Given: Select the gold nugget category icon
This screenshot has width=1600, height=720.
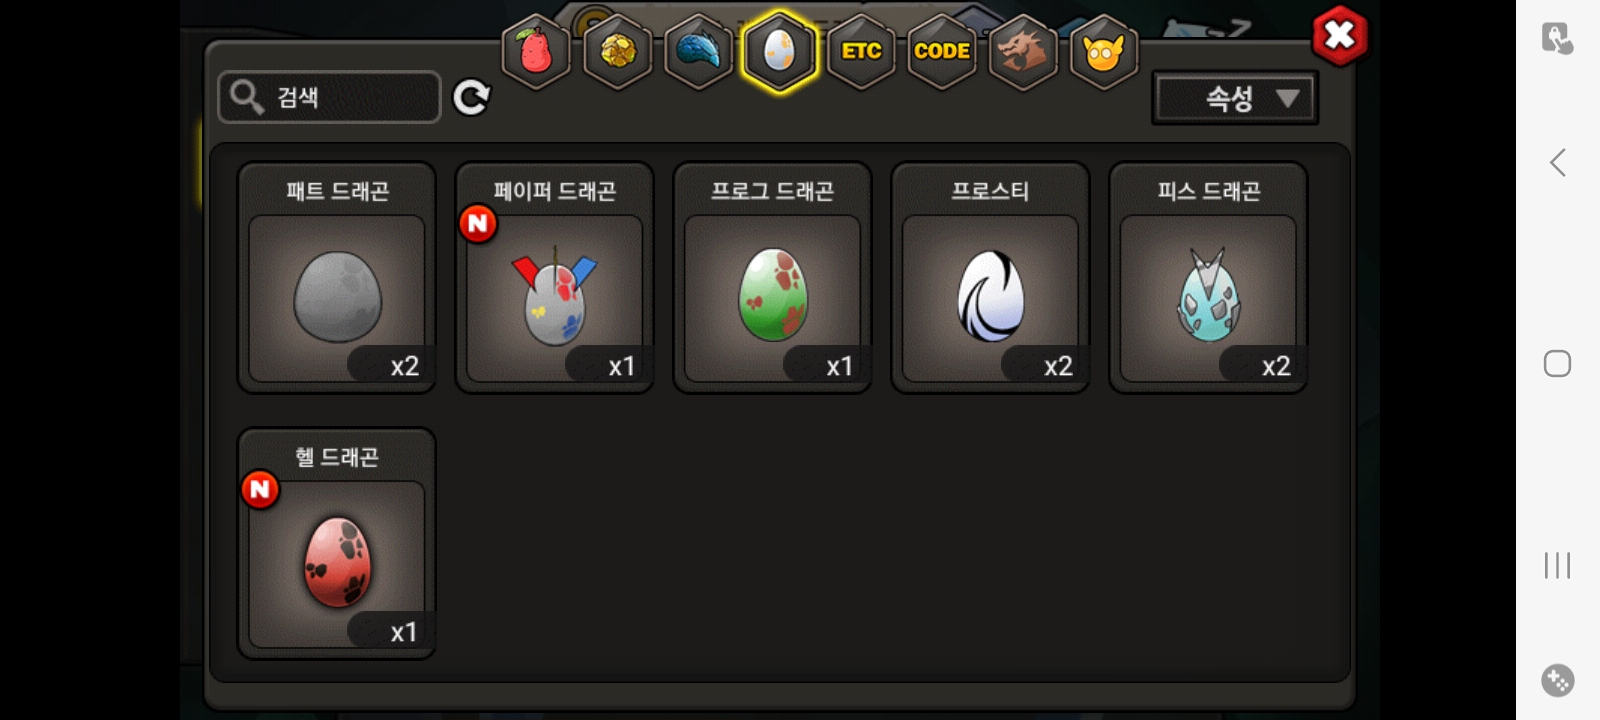Looking at the screenshot, I should [617, 51].
